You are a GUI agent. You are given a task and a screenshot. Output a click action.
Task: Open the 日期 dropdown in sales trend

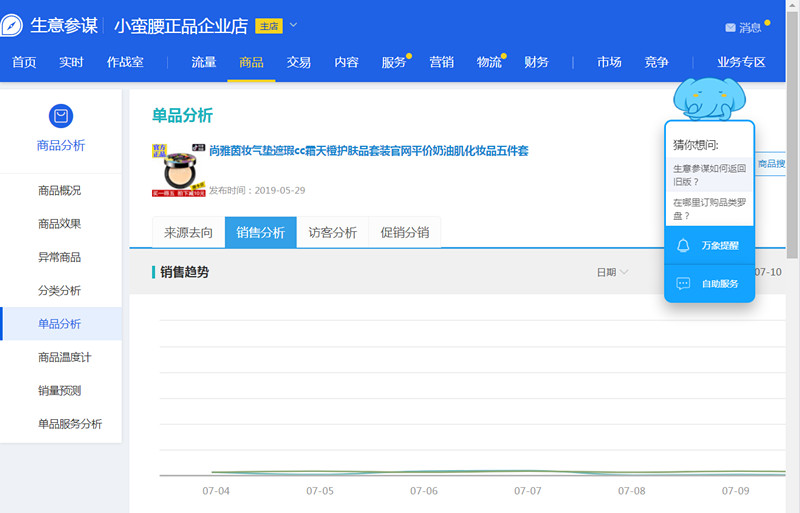coord(612,272)
